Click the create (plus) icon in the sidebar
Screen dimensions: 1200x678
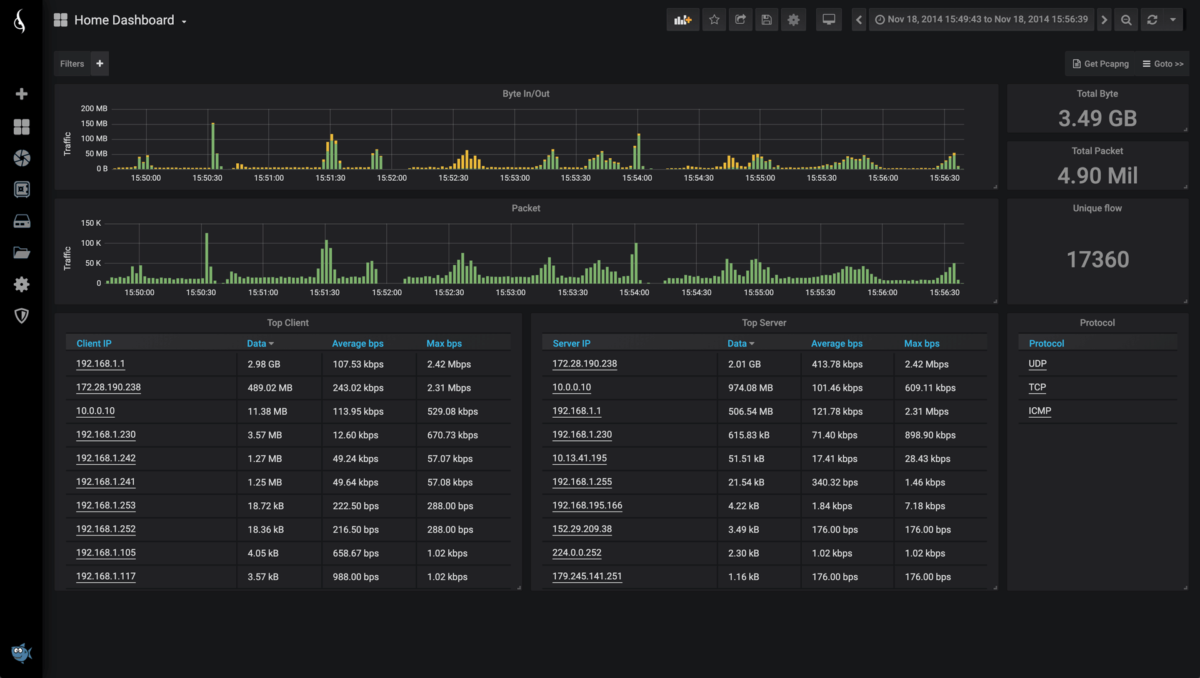point(21,93)
